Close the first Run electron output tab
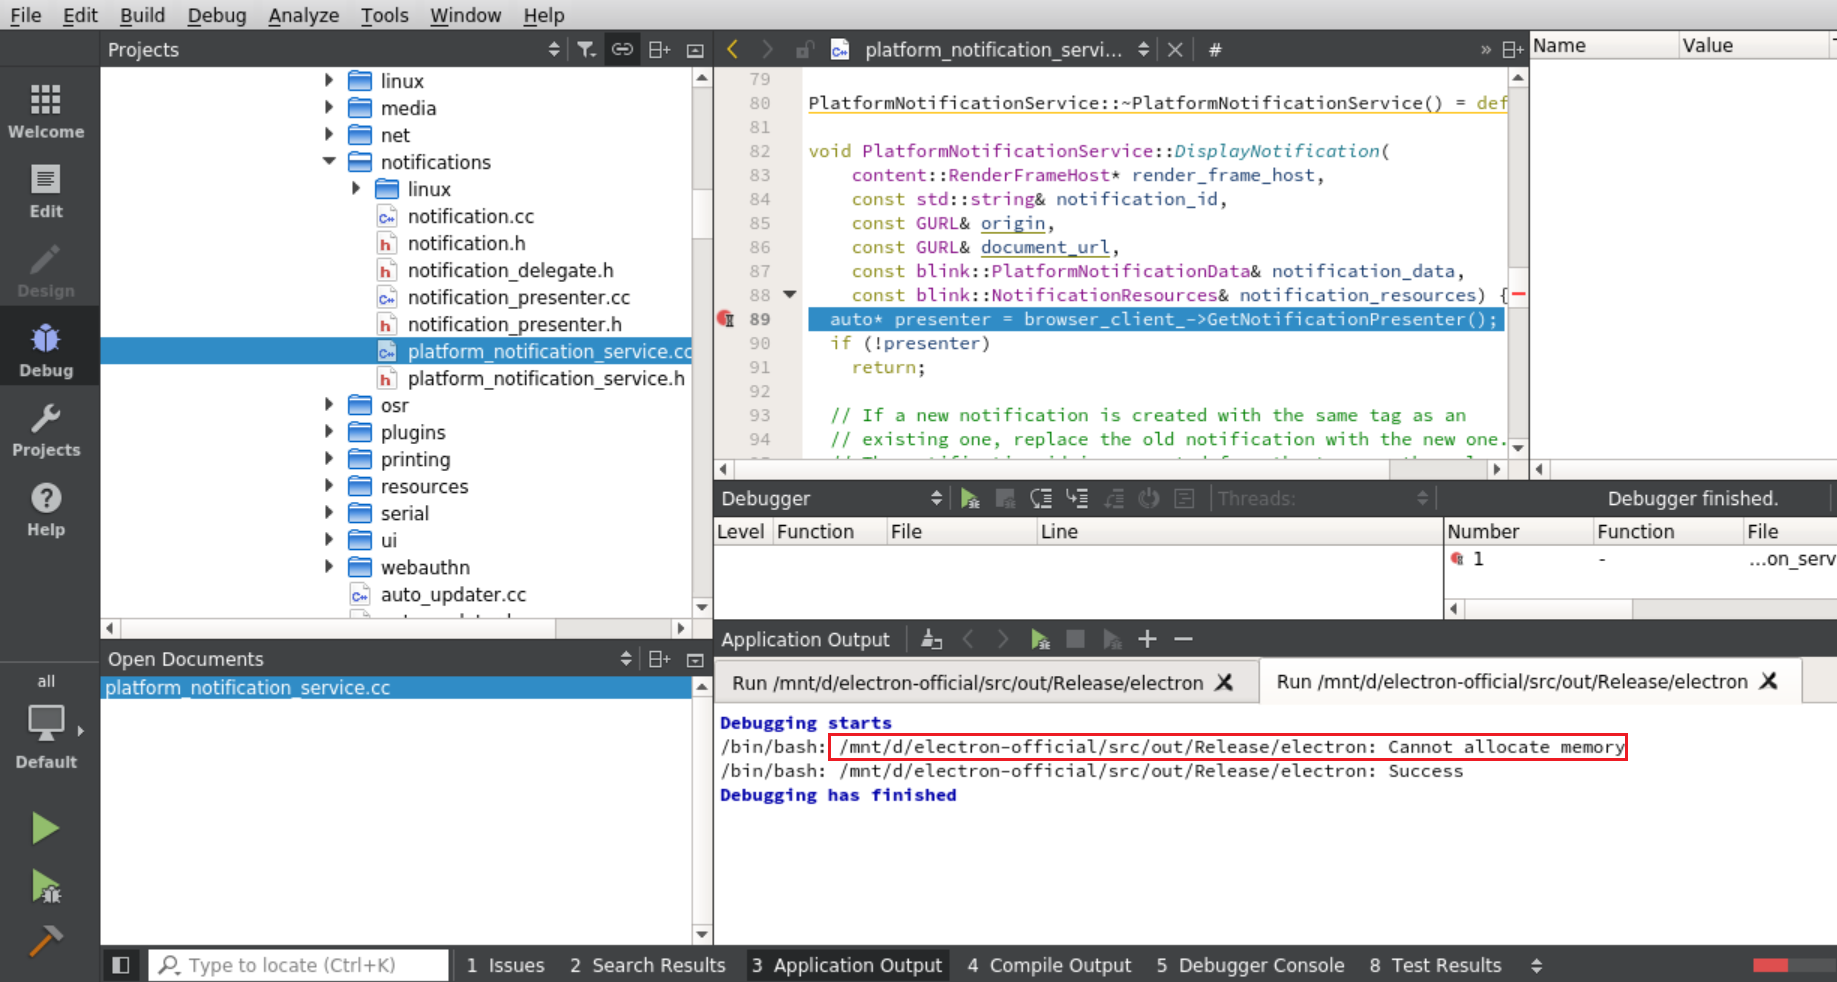 1224,682
